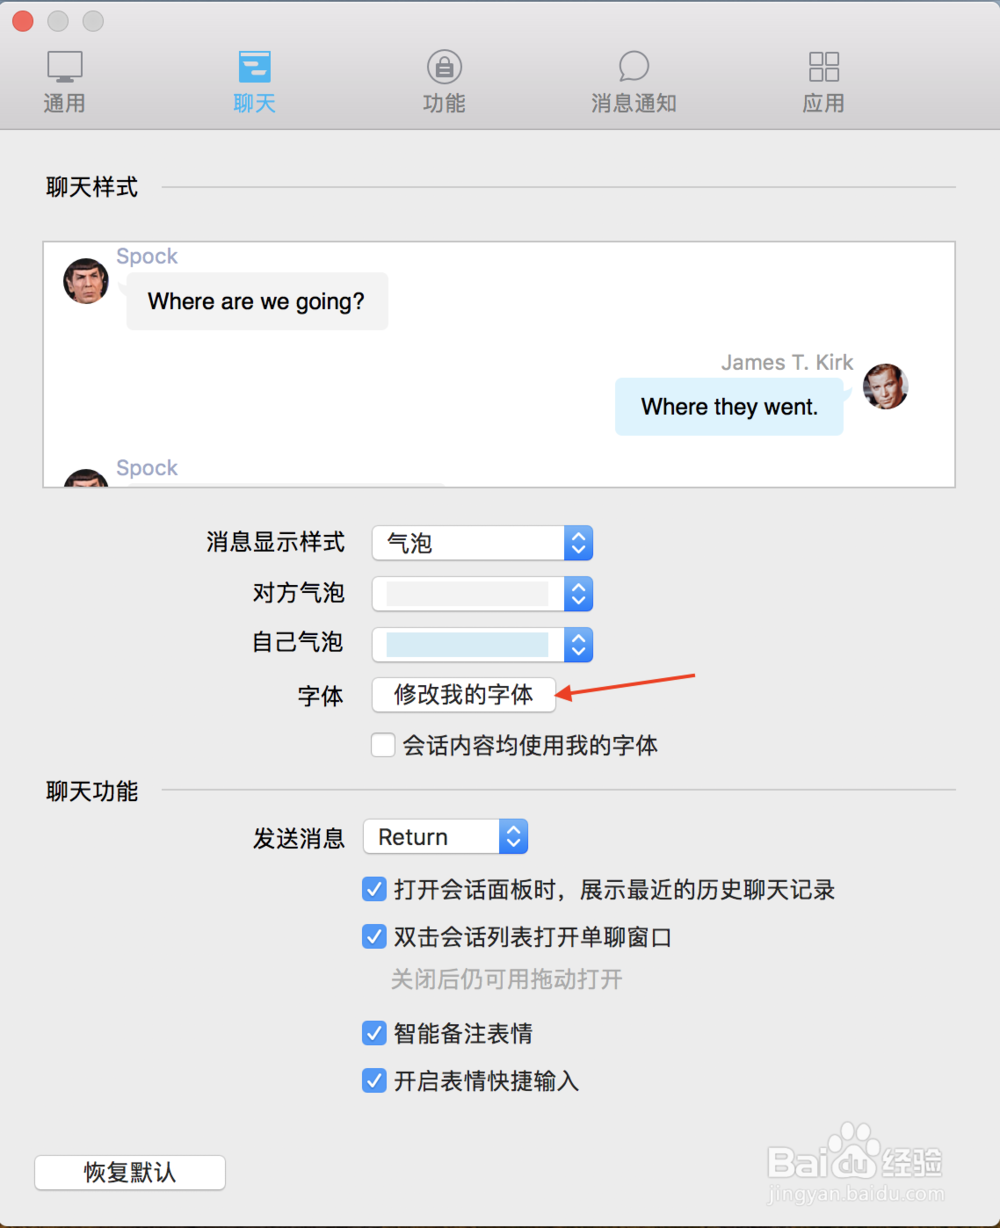Click the 消息显示样式 stepper arrows

[x=578, y=543]
